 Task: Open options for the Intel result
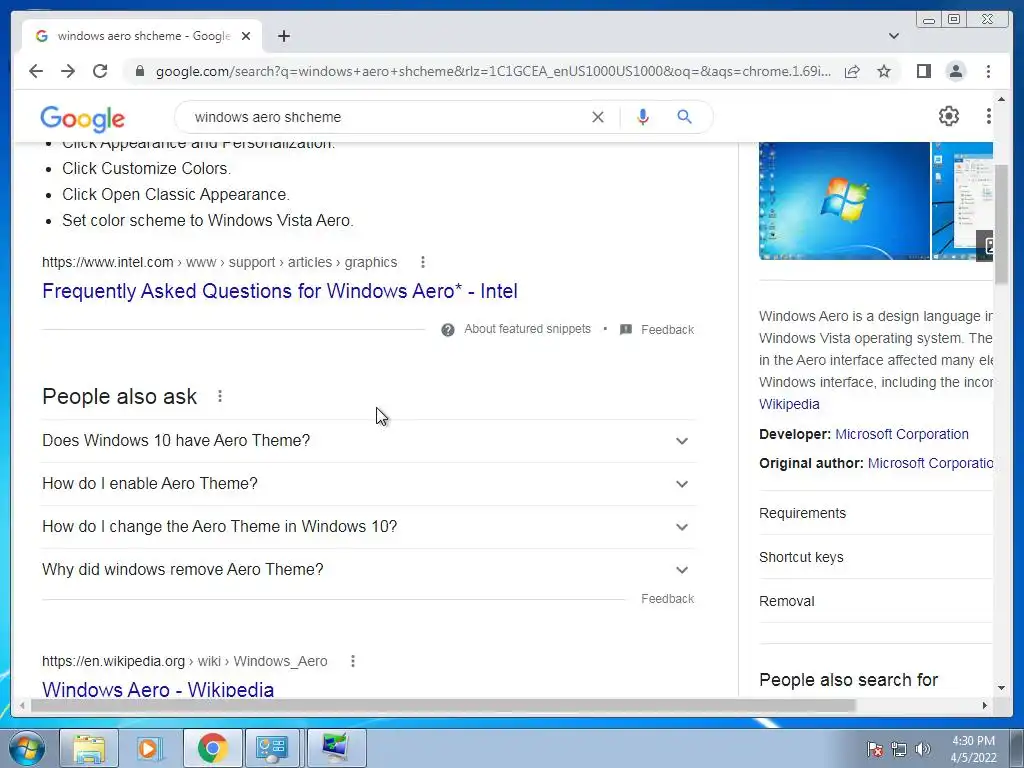click(x=423, y=262)
